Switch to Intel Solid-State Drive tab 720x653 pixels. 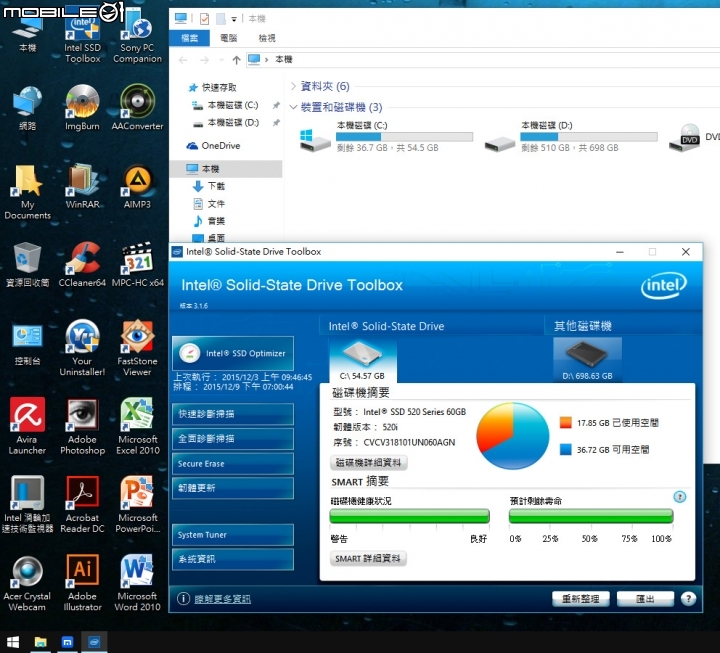click(386, 326)
